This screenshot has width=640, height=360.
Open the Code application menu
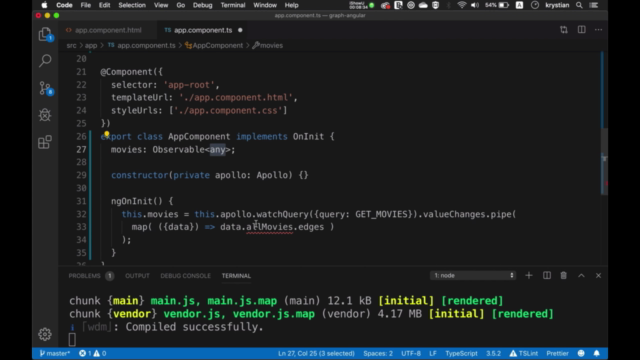point(64,5)
